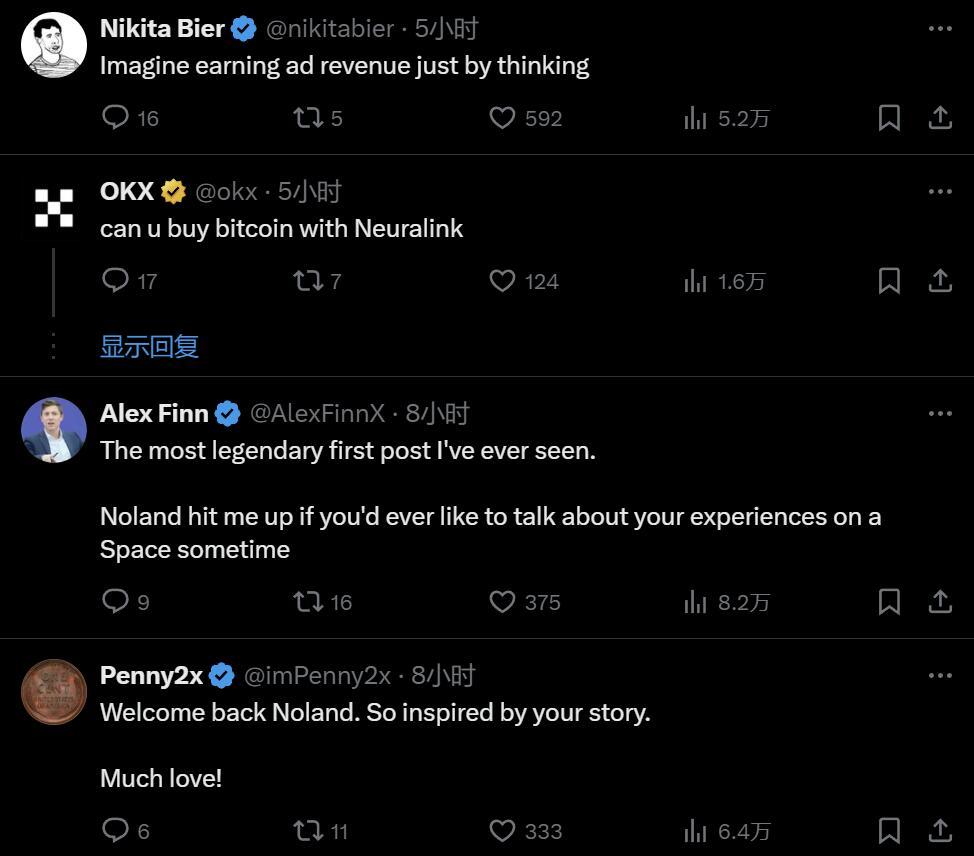This screenshot has width=974, height=856.
Task: Reply to Nikita Bier's tweet
Action: (x=116, y=118)
